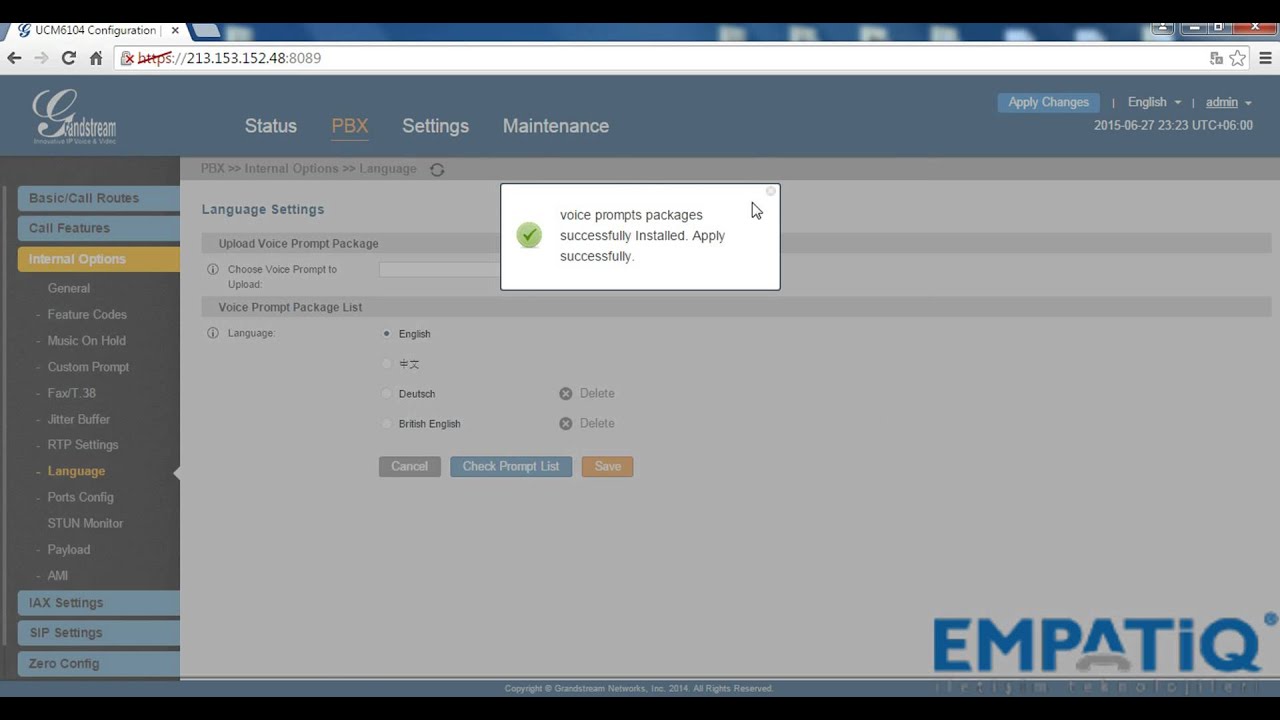1280x720 pixels.
Task: Open RTP Settings in the sidebar
Action: pyautogui.click(x=83, y=445)
